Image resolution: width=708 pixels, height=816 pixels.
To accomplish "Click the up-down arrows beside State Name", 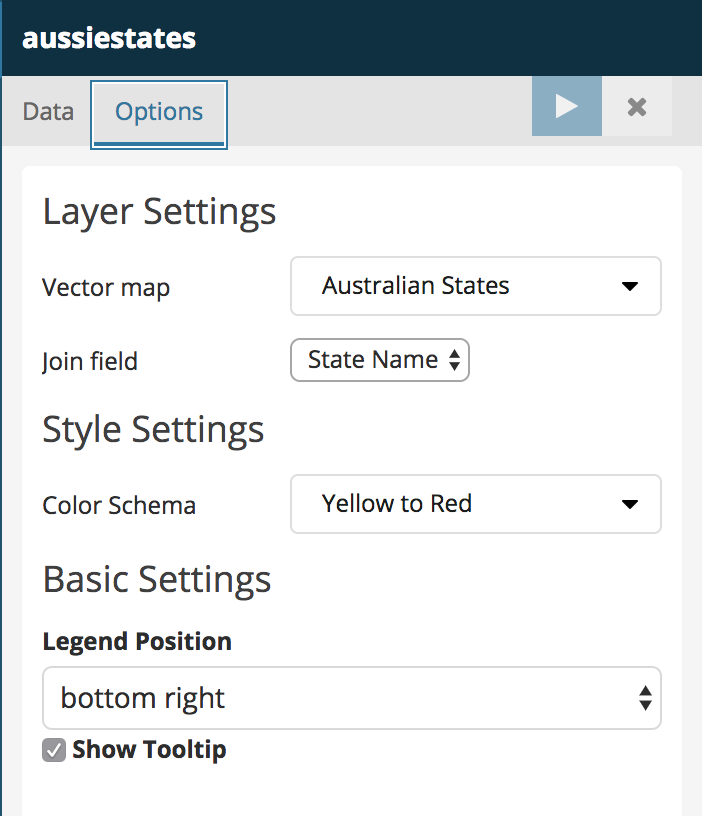I will click(x=454, y=361).
